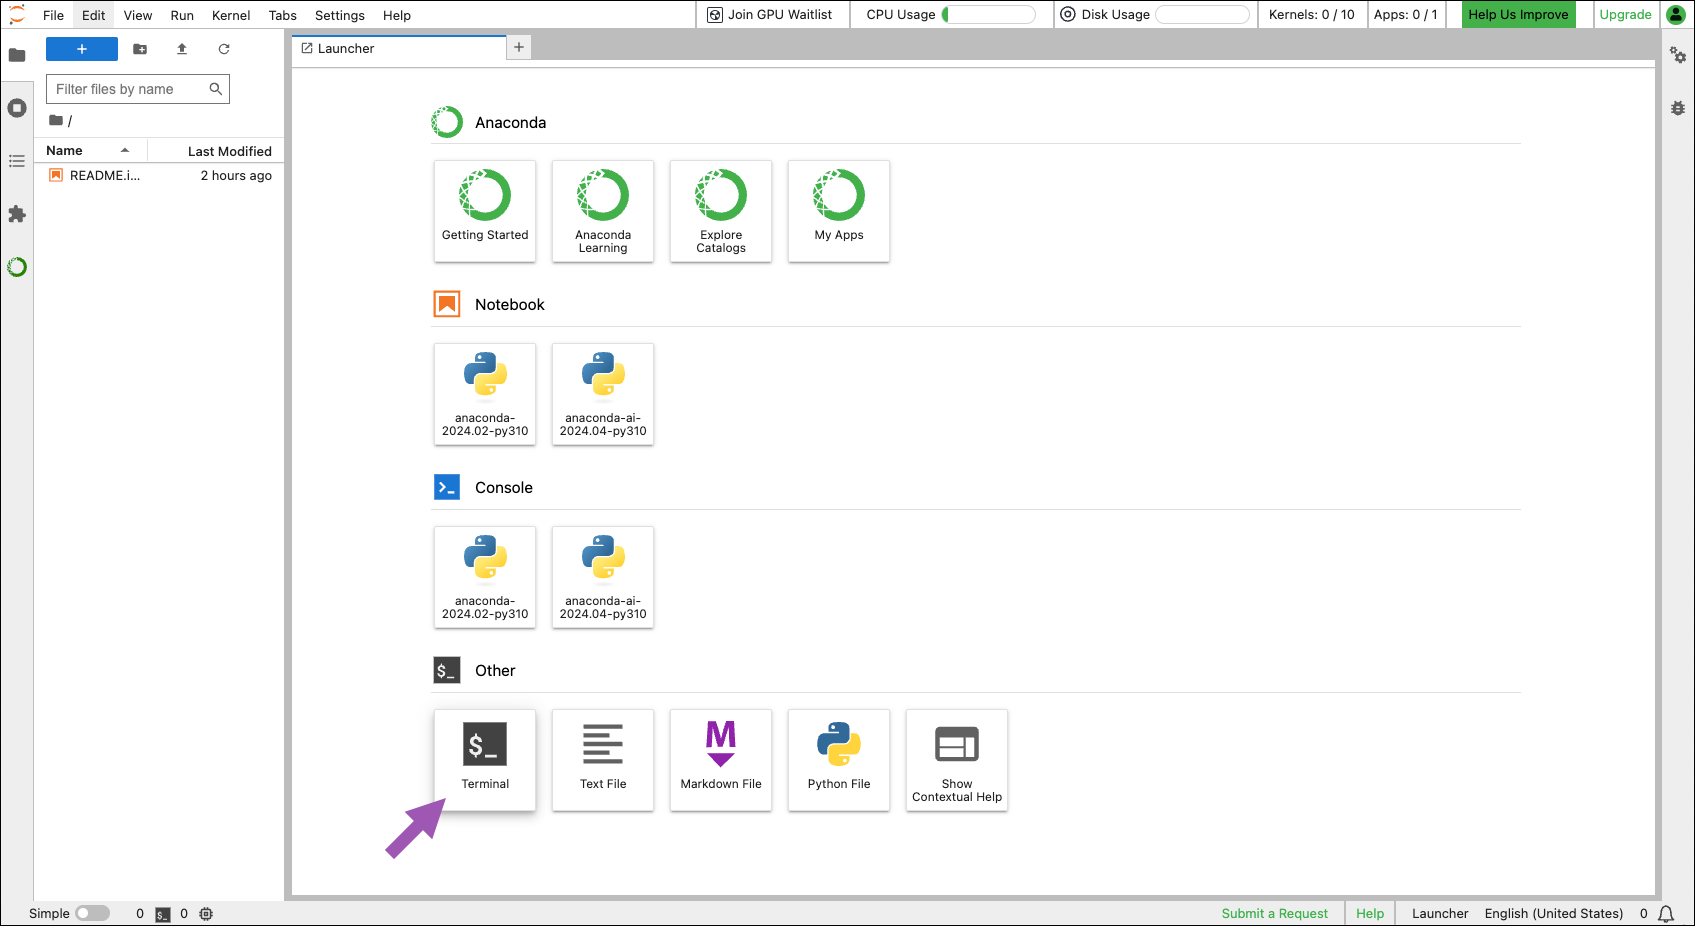Open running terminals and kernels sidebar
The image size is (1695, 926).
pos(17,108)
